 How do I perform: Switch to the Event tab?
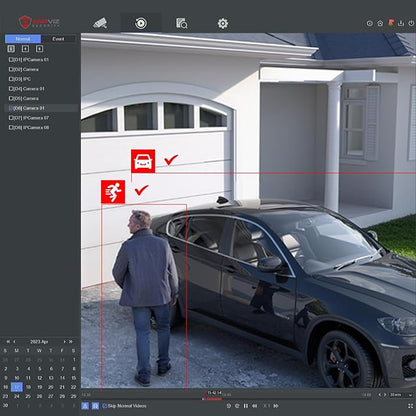tap(58, 39)
